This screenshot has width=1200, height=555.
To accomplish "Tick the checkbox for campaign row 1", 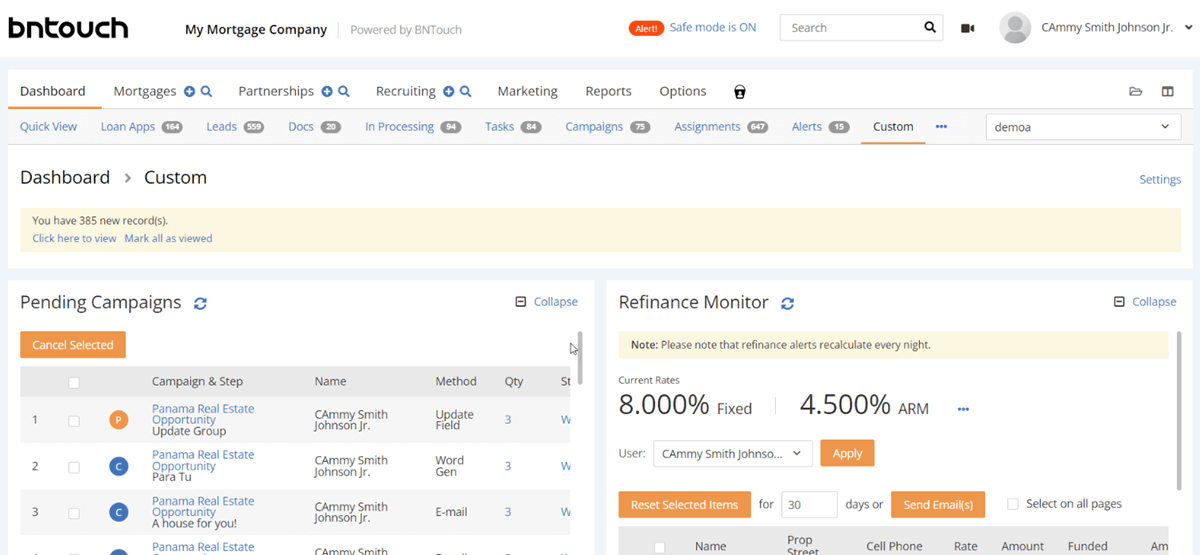I will coord(74,420).
